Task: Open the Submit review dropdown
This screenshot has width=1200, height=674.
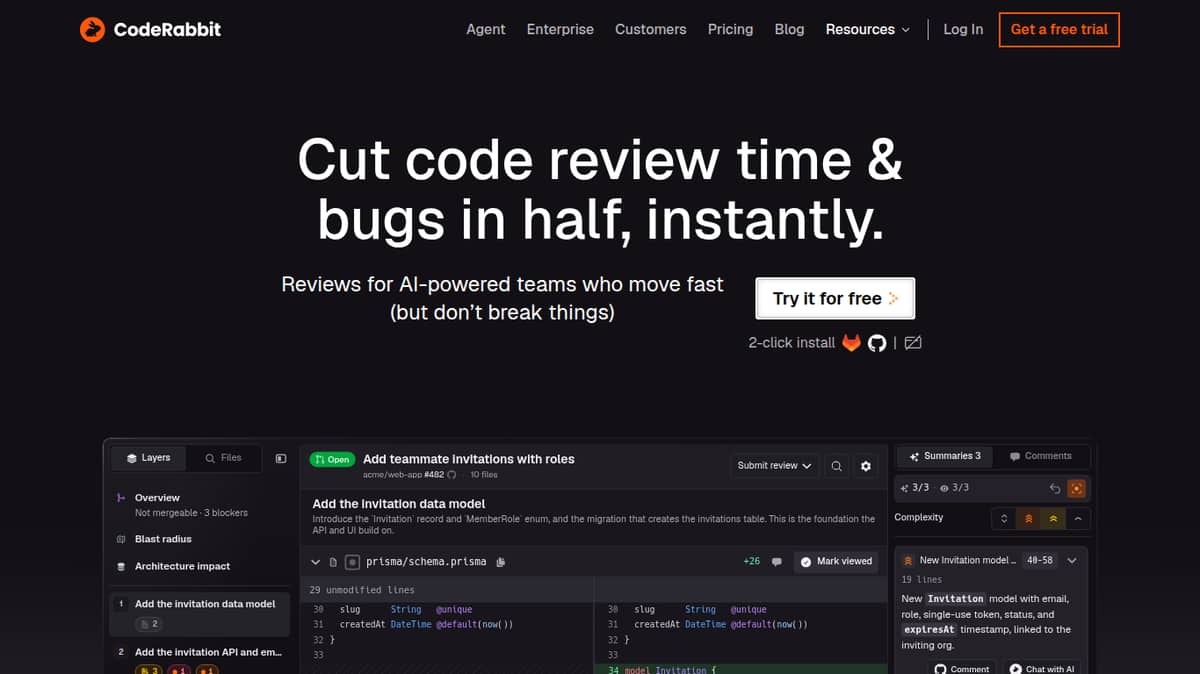Action: click(x=775, y=465)
